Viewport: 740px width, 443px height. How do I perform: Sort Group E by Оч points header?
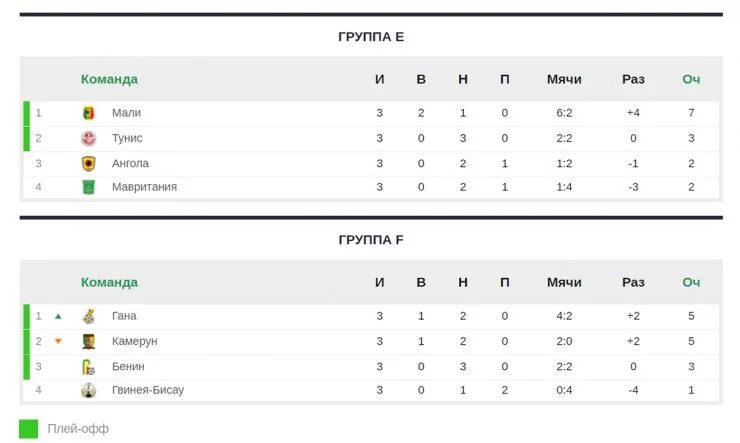[691, 79]
